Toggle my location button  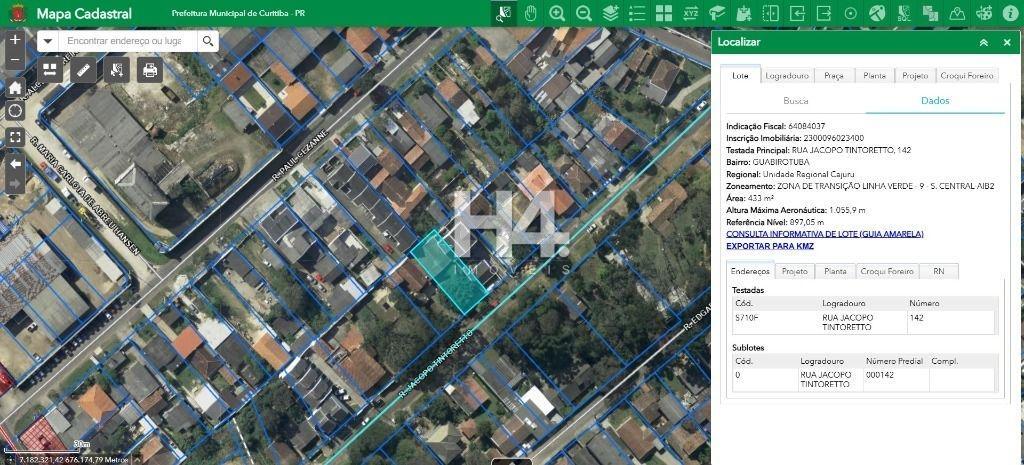15,111
